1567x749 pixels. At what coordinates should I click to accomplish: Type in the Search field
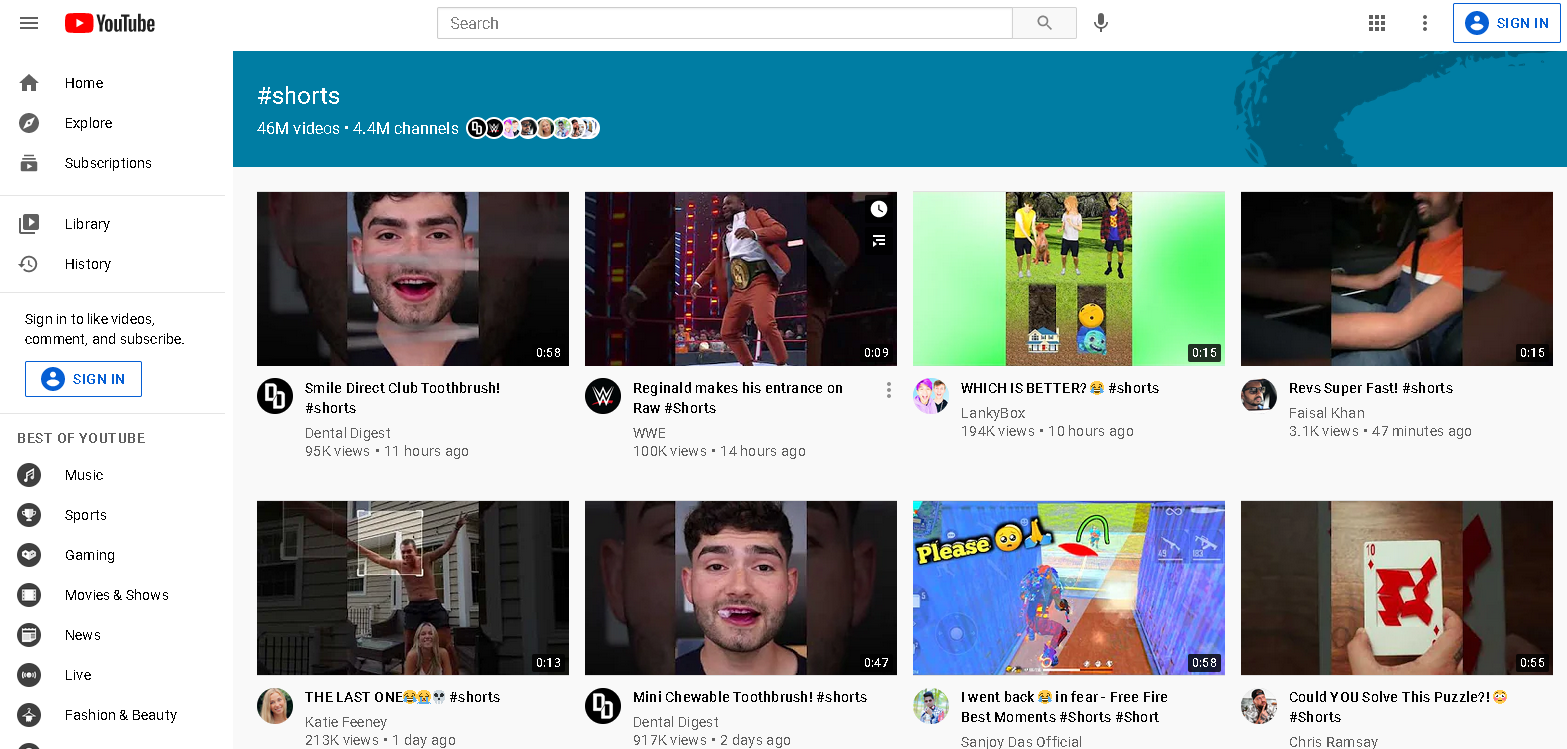click(725, 23)
